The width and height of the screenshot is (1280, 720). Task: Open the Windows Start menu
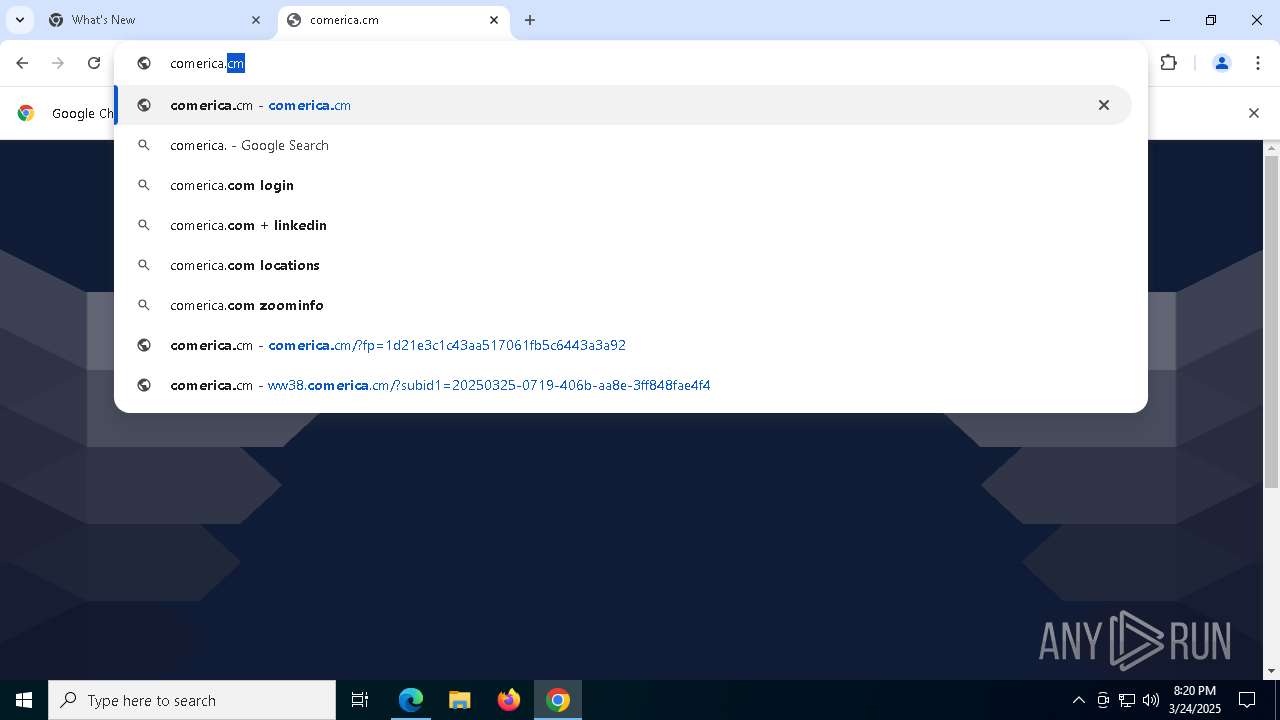pyautogui.click(x=24, y=700)
